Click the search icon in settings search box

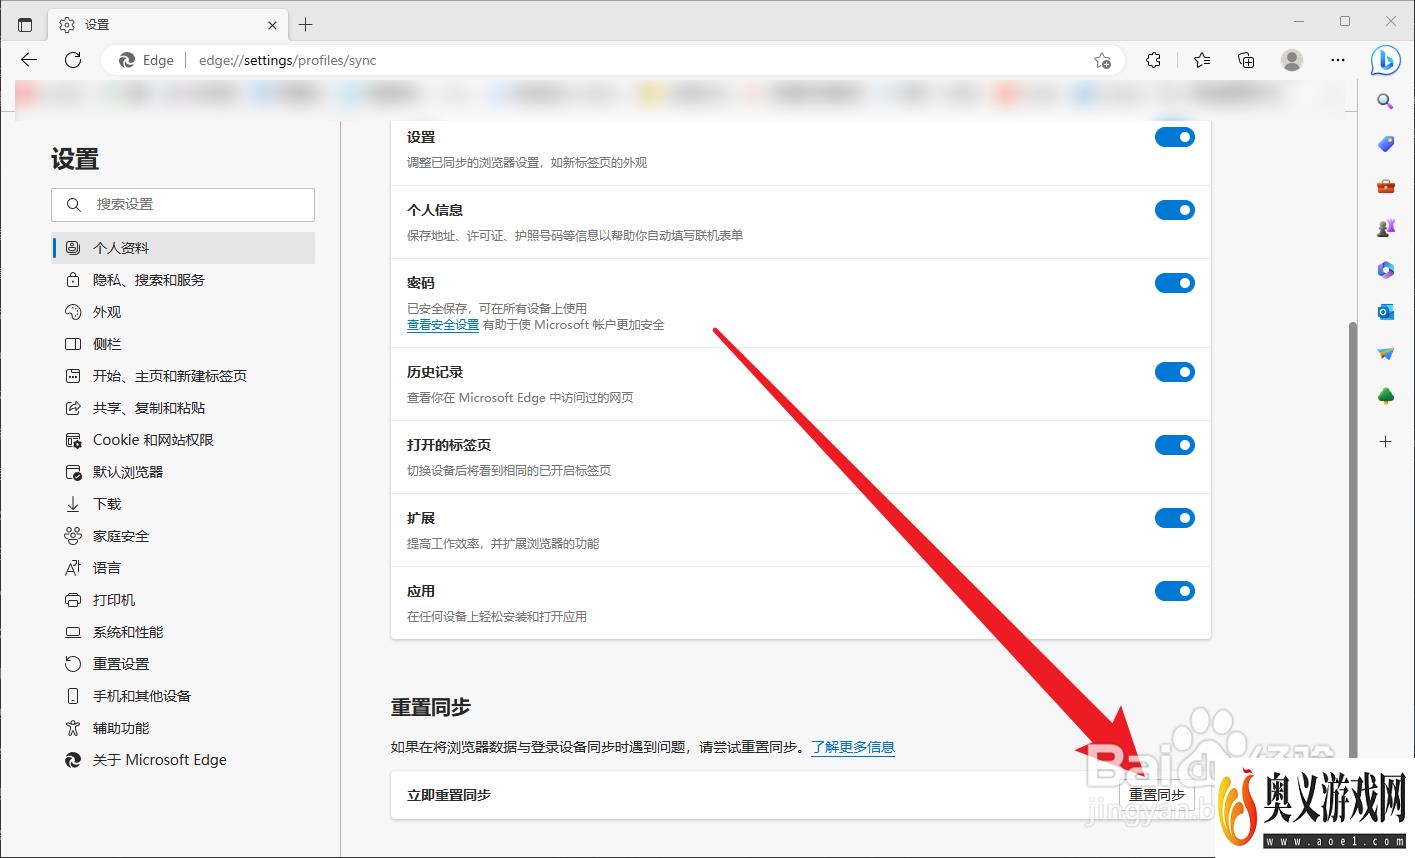pyautogui.click(x=73, y=204)
